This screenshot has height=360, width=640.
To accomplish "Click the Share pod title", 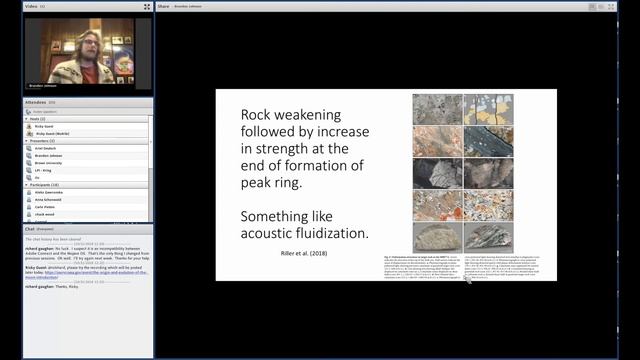I will (163, 7).
